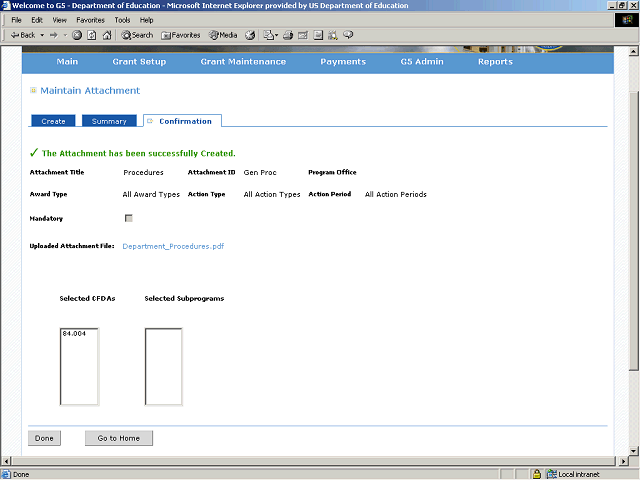Click the Research icon in the toolbar
640x480 pixels.
point(333,35)
